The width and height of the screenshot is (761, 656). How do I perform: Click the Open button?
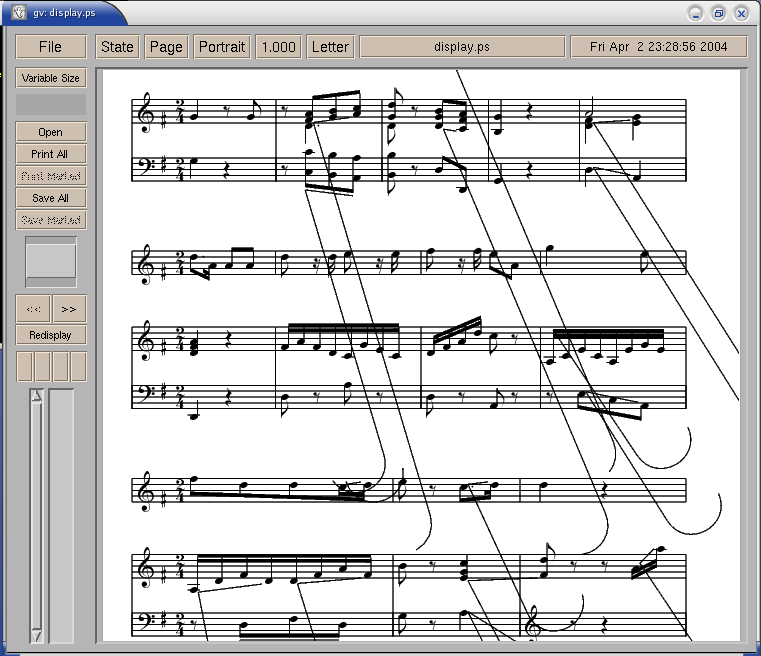pos(50,132)
